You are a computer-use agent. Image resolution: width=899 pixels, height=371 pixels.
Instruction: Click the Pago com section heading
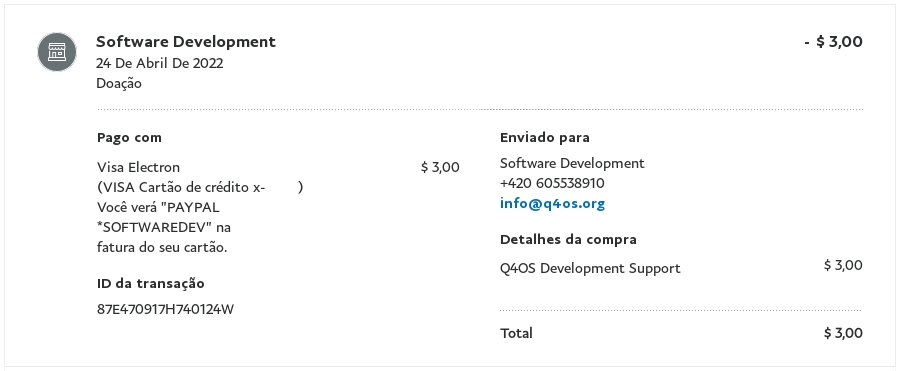[x=130, y=138]
